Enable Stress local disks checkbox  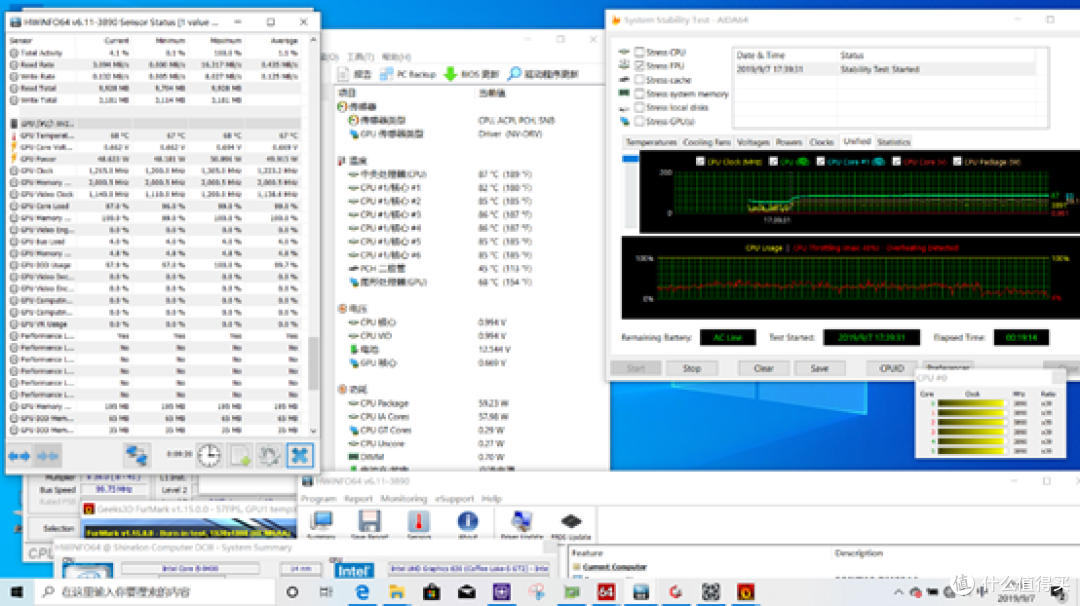click(x=639, y=107)
